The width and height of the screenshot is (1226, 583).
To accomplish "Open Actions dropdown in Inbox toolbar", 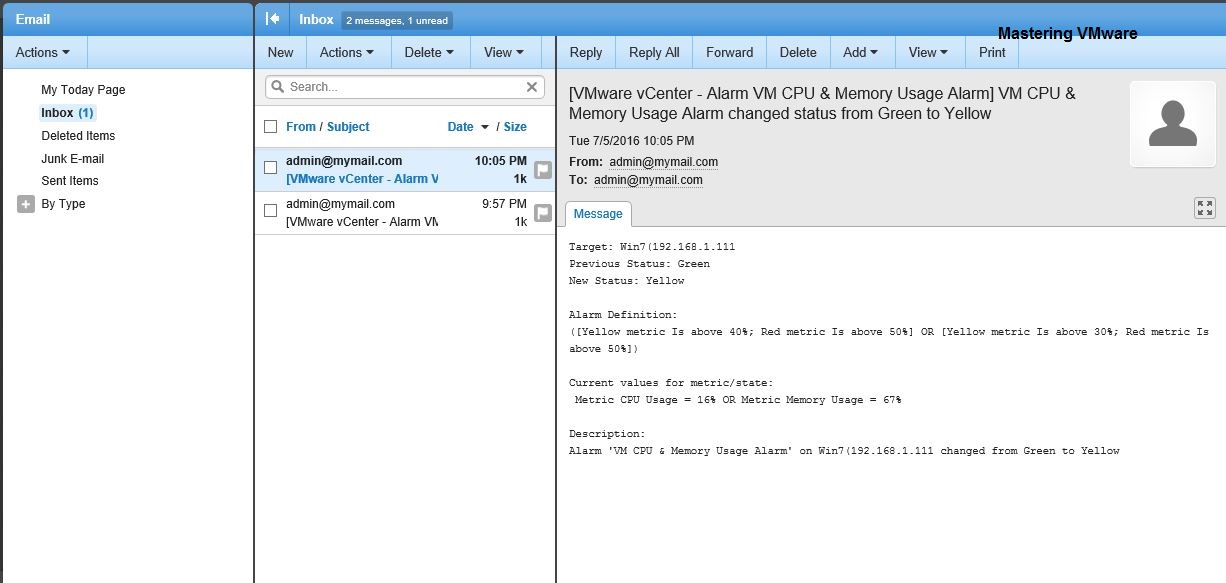I will tap(347, 52).
